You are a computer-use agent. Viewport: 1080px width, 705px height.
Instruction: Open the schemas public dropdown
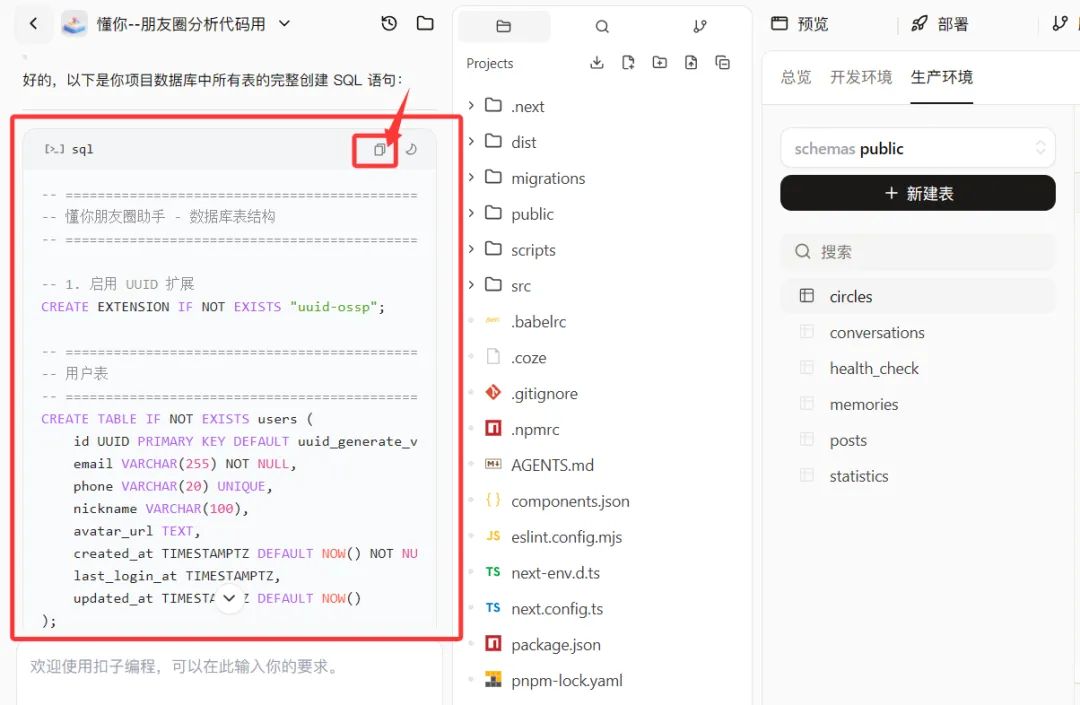(x=917, y=148)
